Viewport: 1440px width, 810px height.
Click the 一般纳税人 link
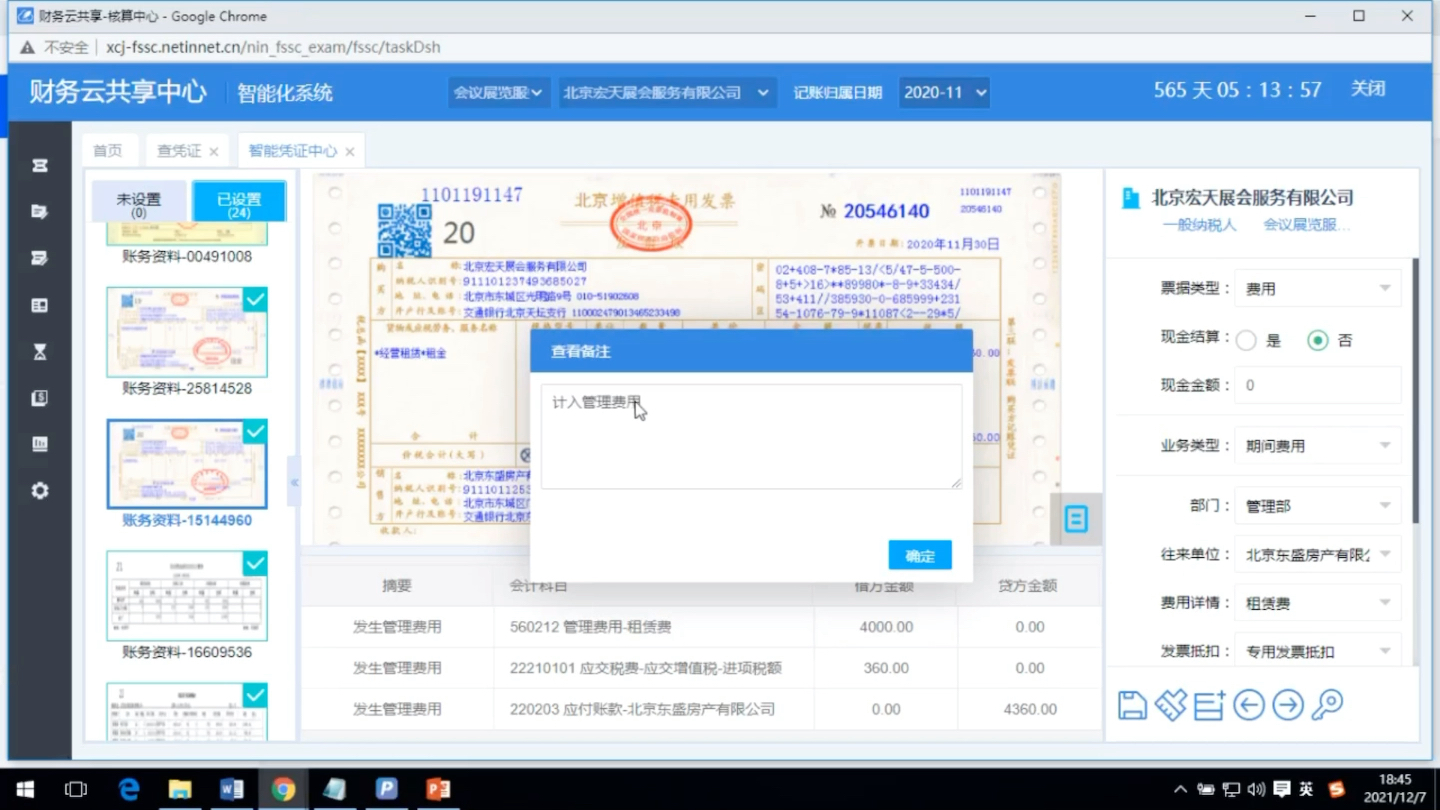[x=1199, y=225]
